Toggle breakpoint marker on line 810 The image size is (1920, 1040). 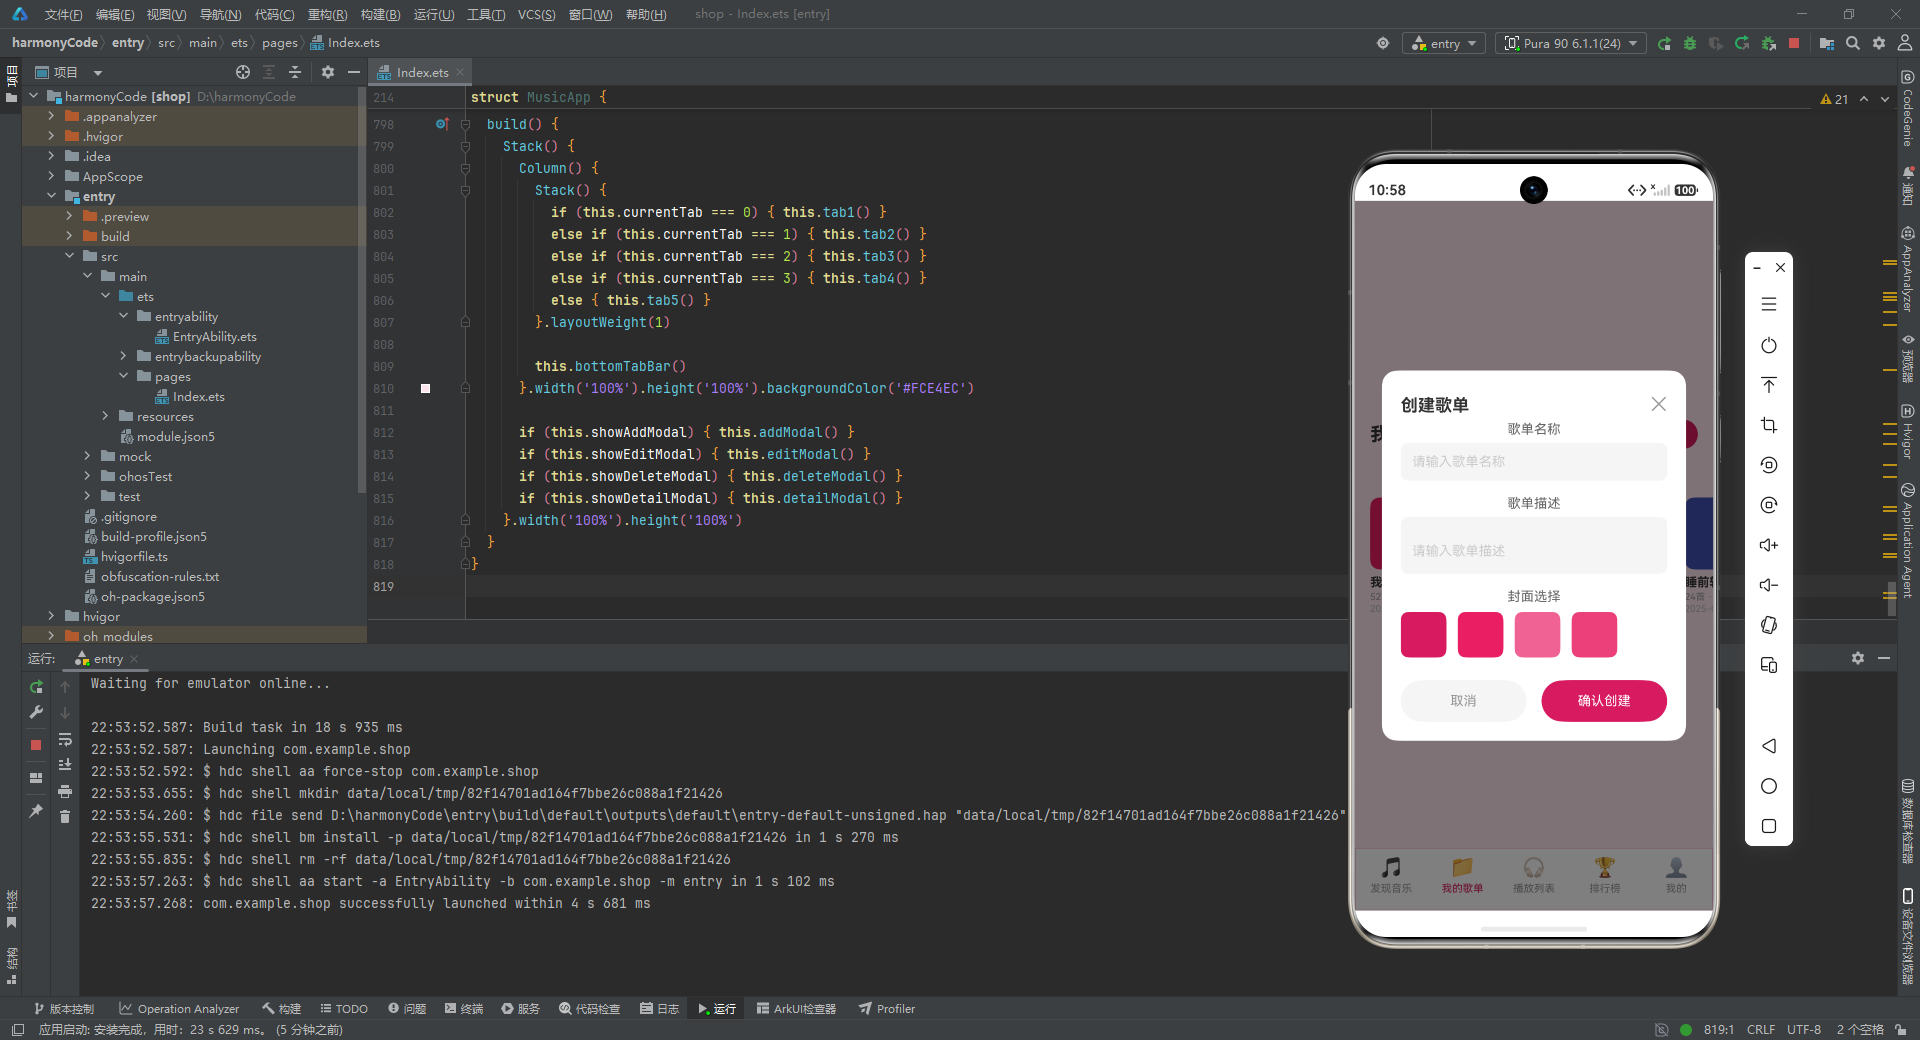[x=425, y=388]
